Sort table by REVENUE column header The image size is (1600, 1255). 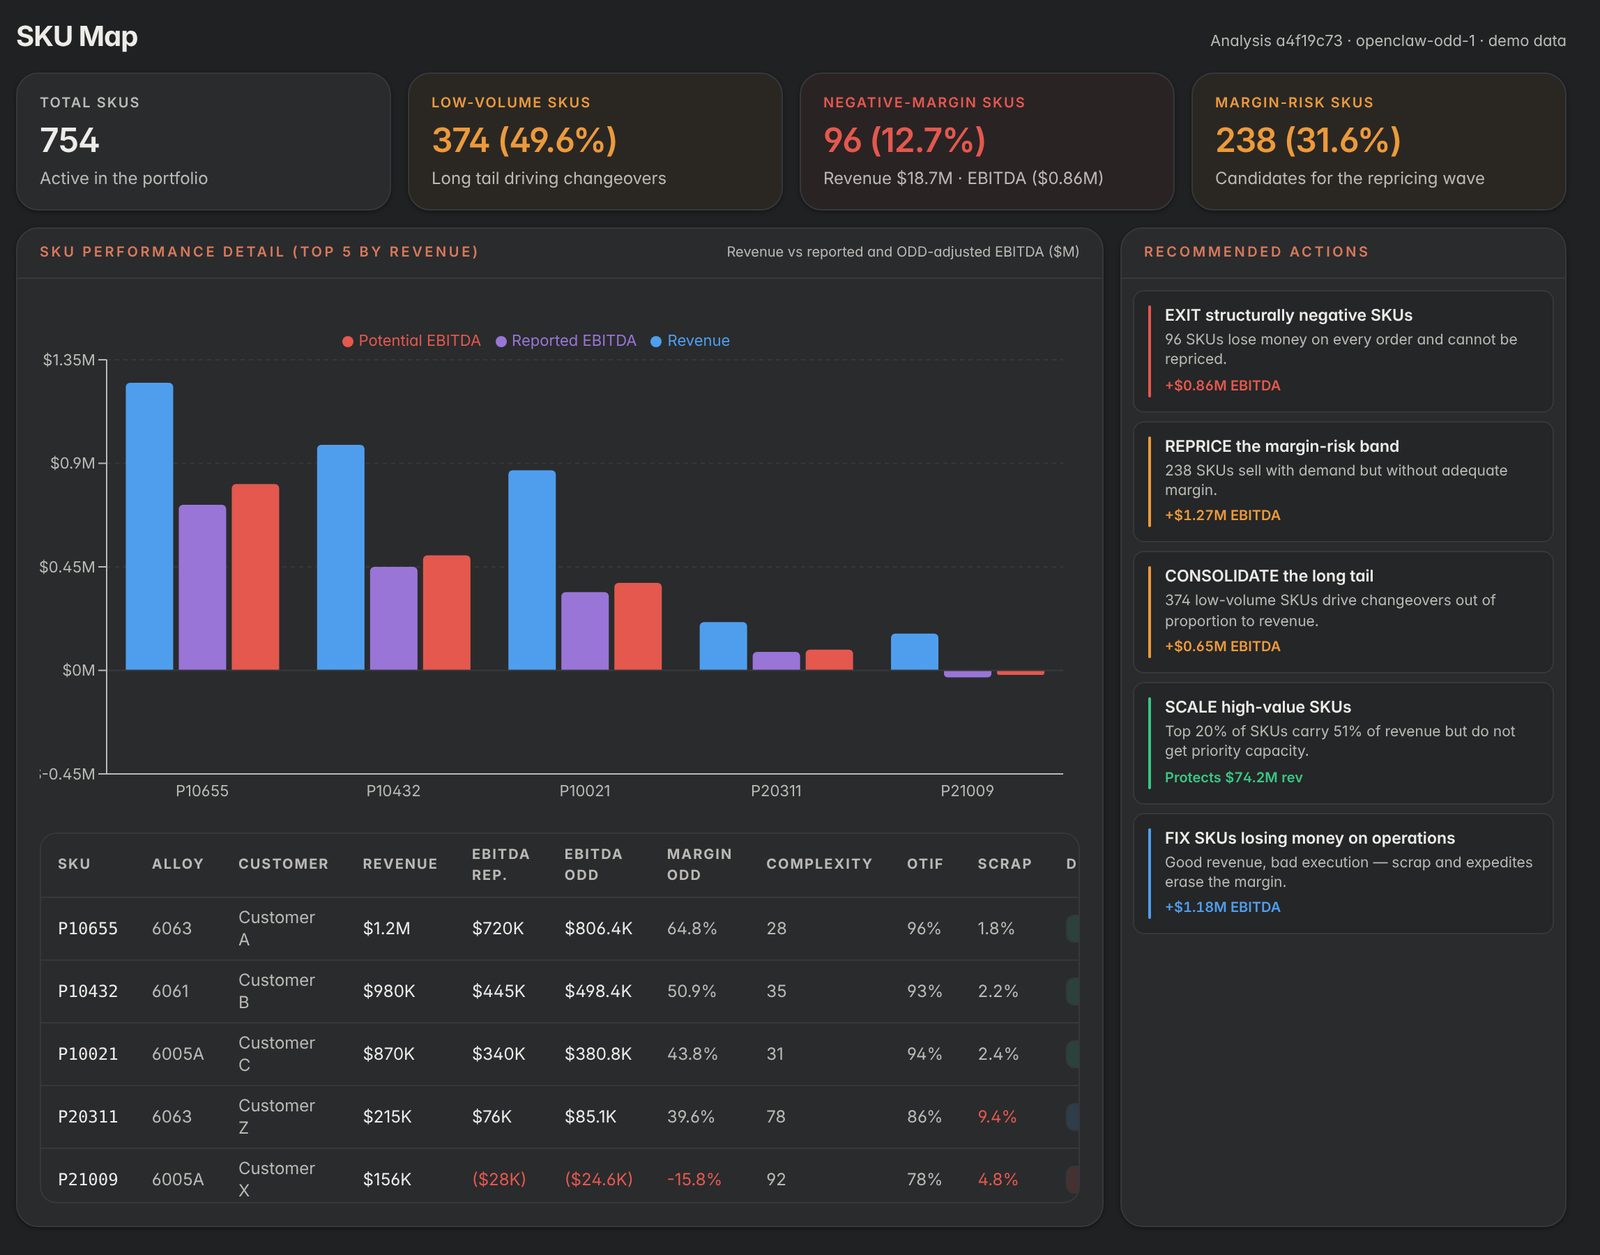pyautogui.click(x=400, y=864)
